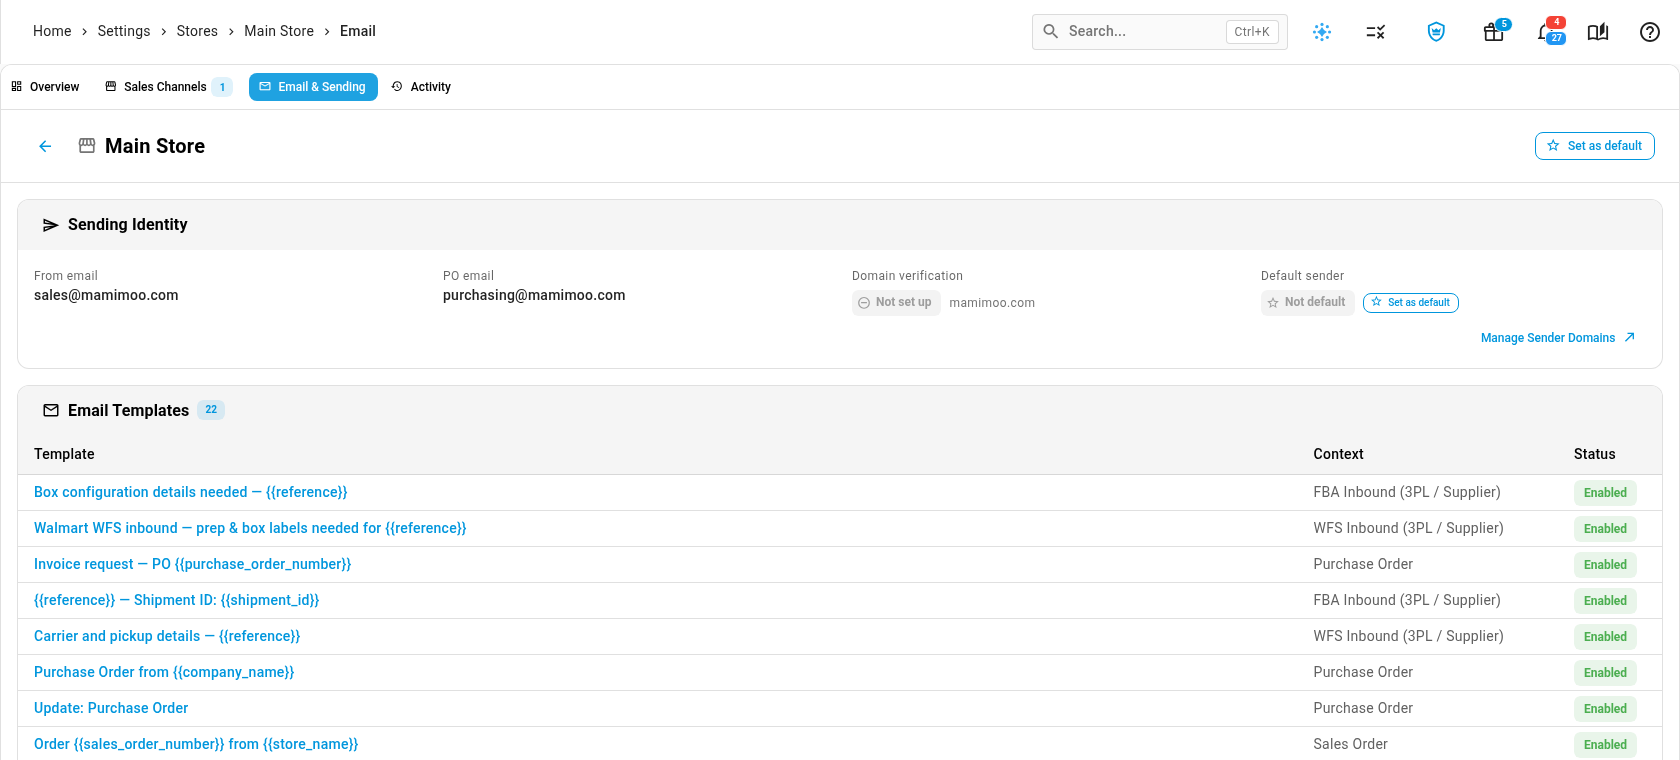1680x760 pixels.
Task: Click the Not default sender badge
Action: pos(1308,302)
